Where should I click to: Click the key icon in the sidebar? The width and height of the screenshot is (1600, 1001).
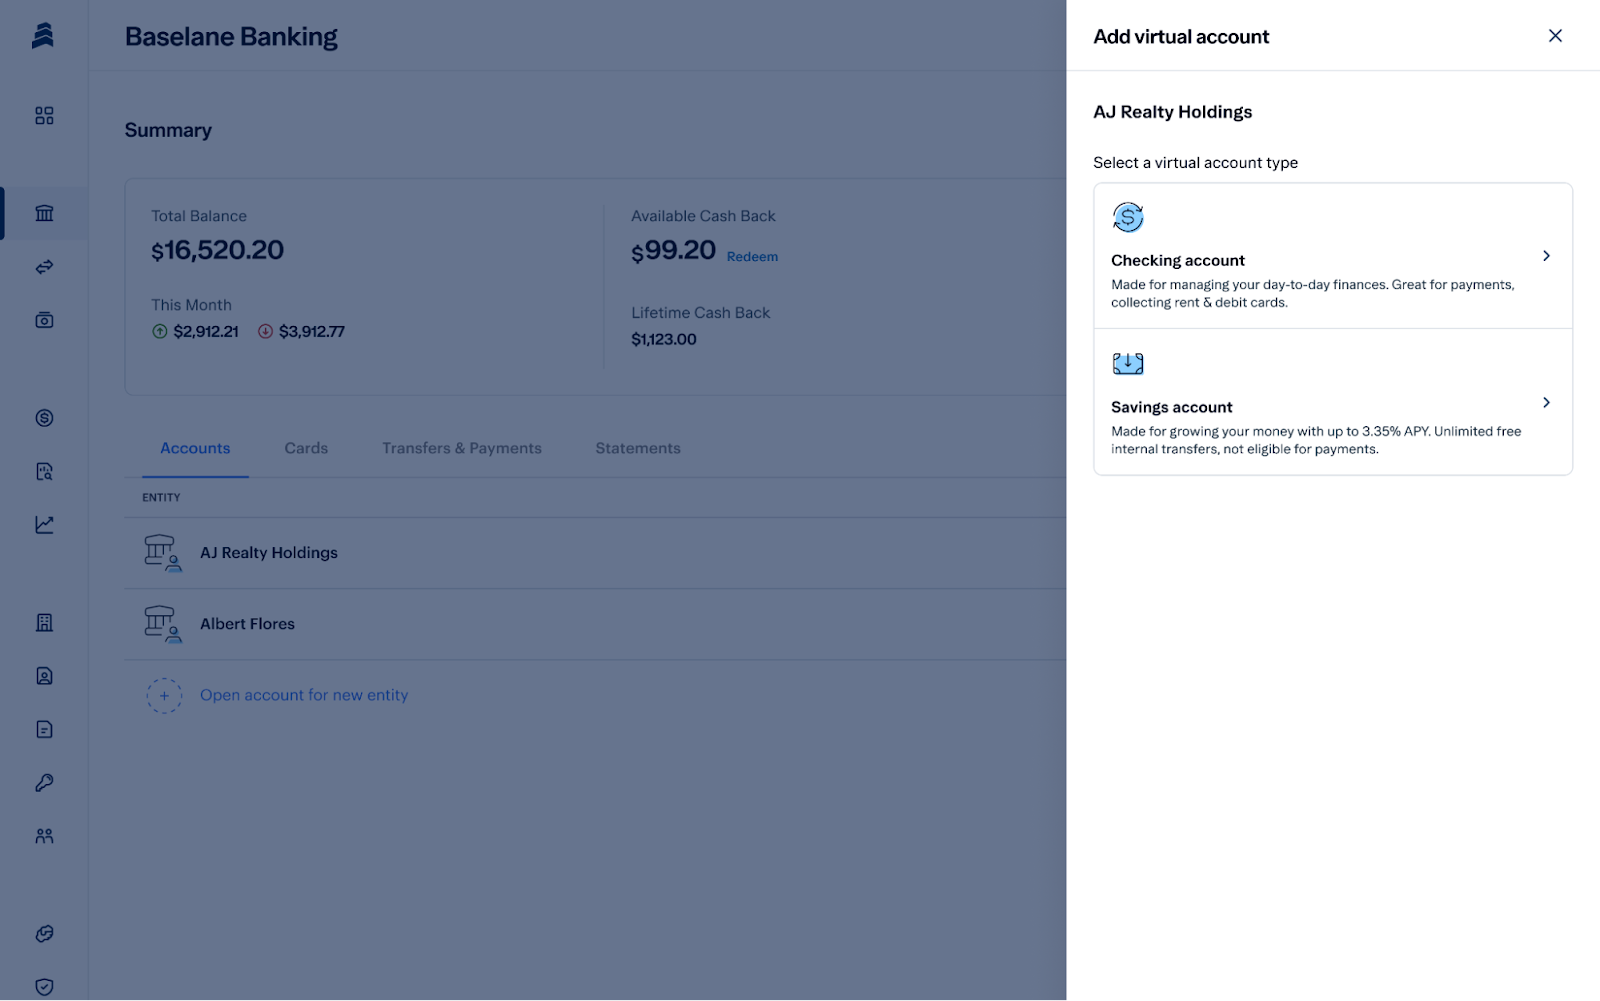tap(44, 783)
